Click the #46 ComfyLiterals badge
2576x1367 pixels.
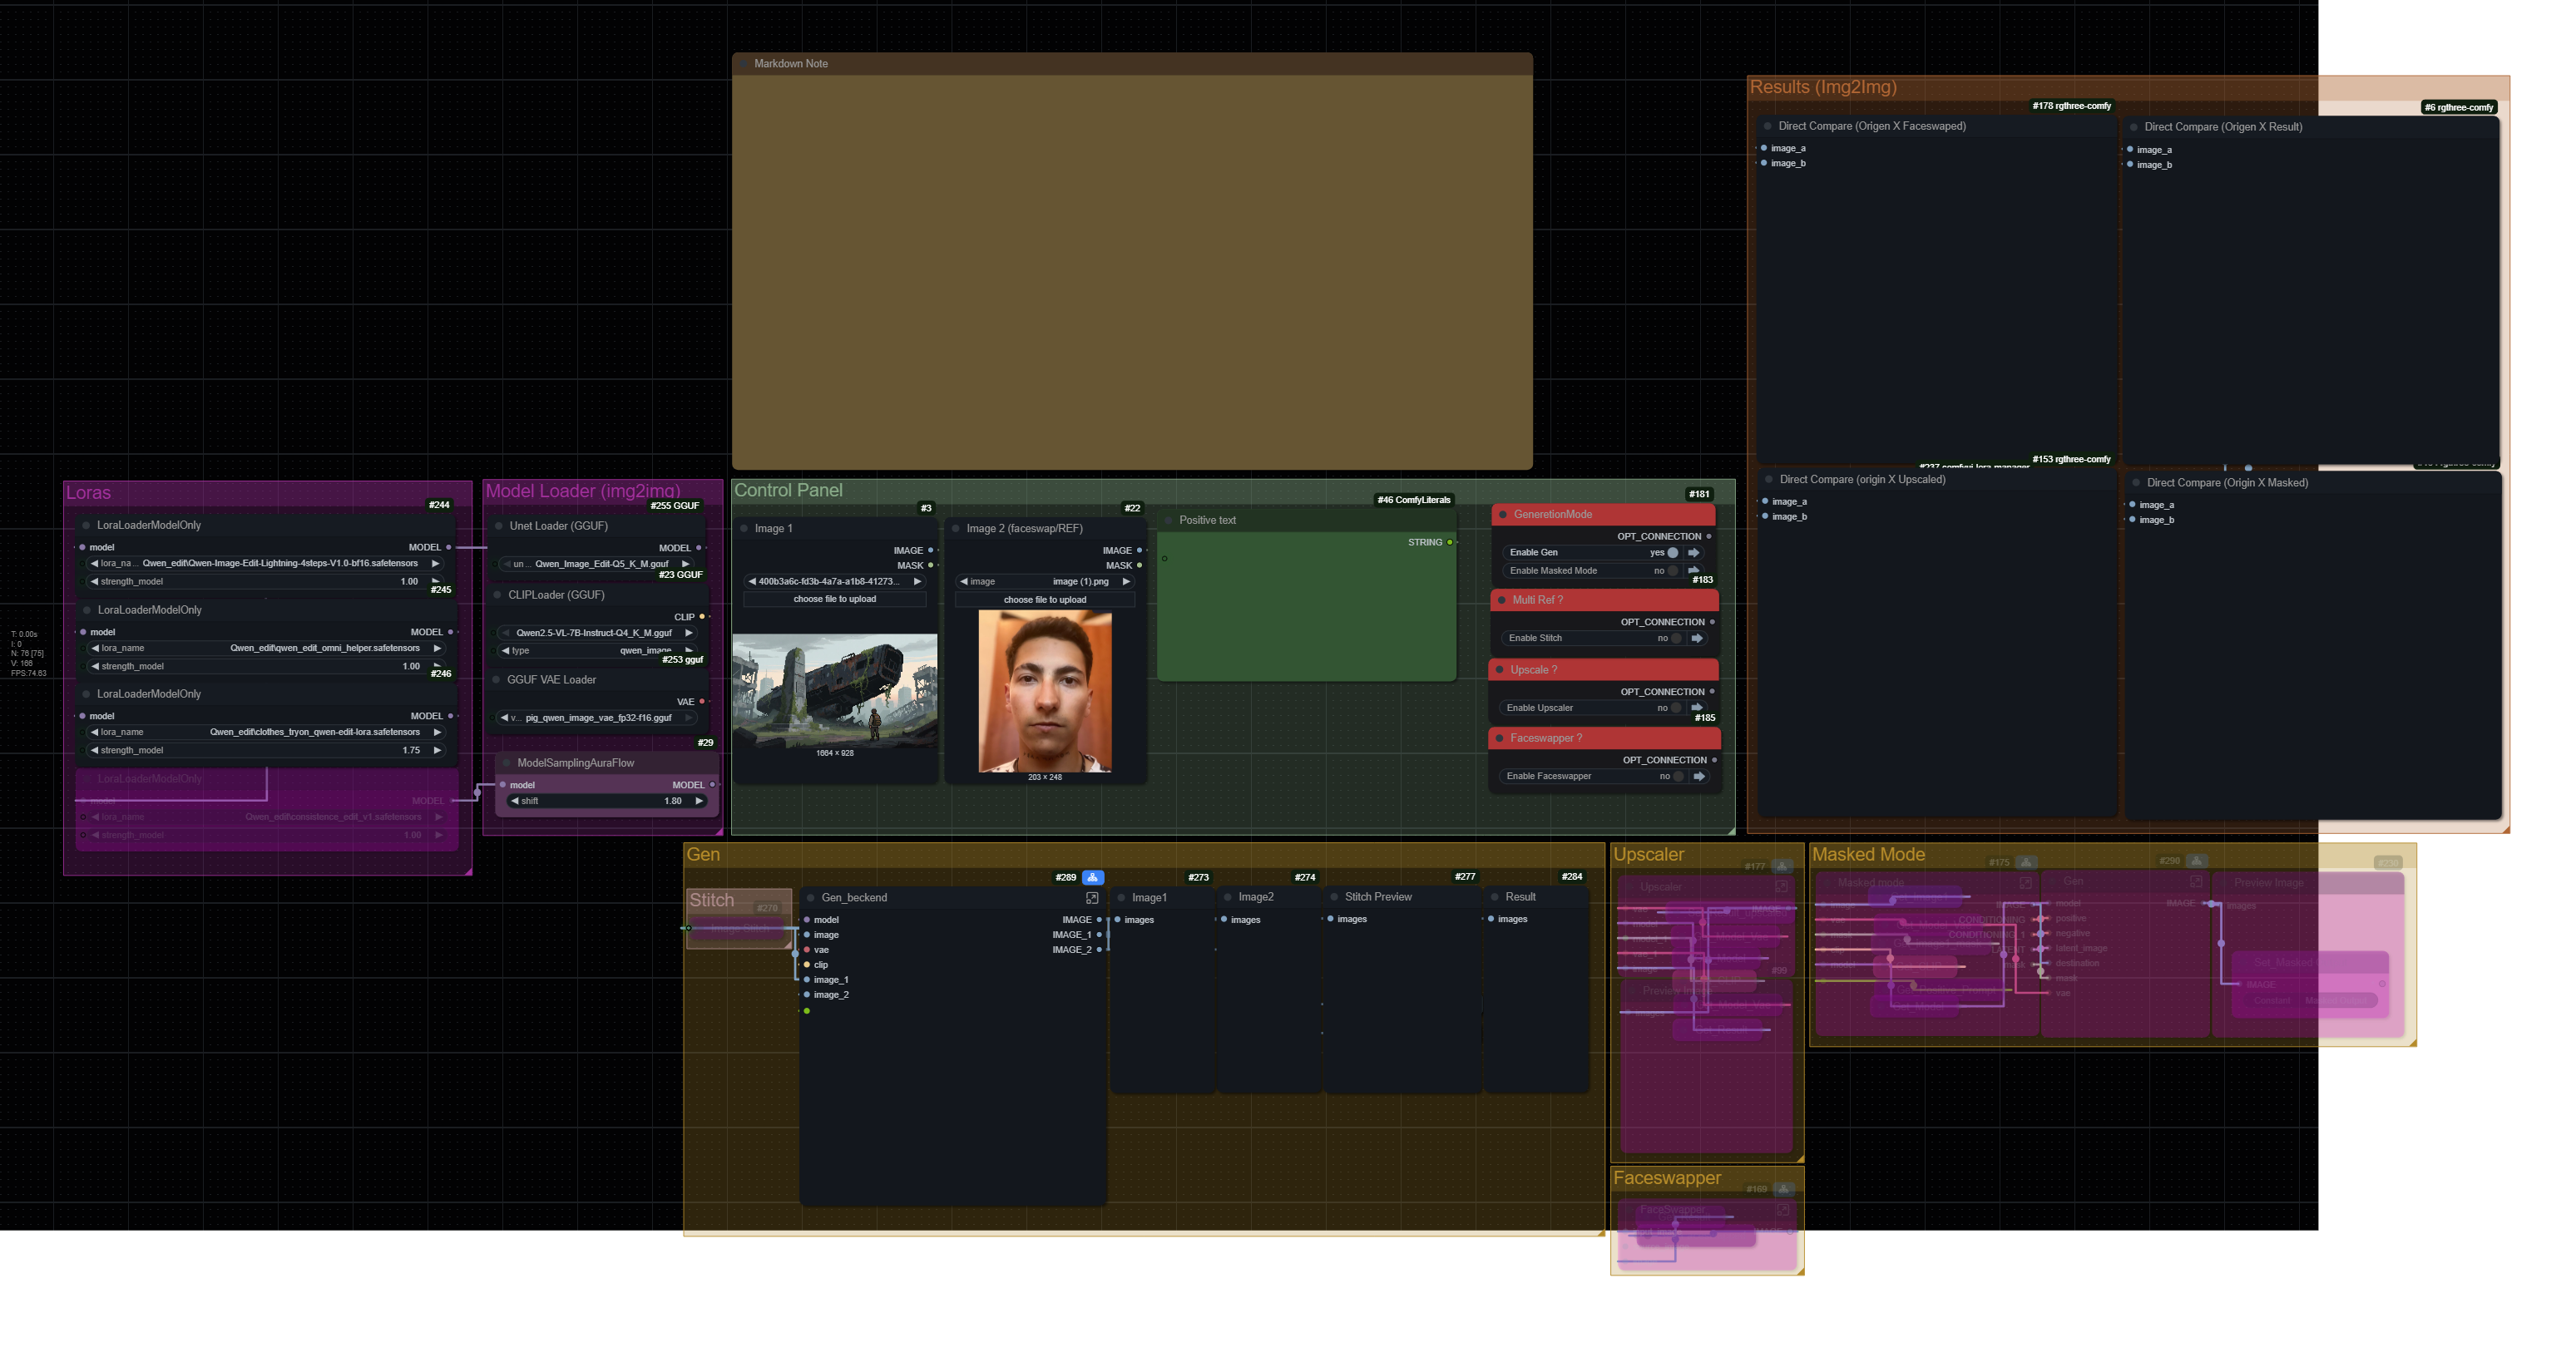[x=1413, y=500]
